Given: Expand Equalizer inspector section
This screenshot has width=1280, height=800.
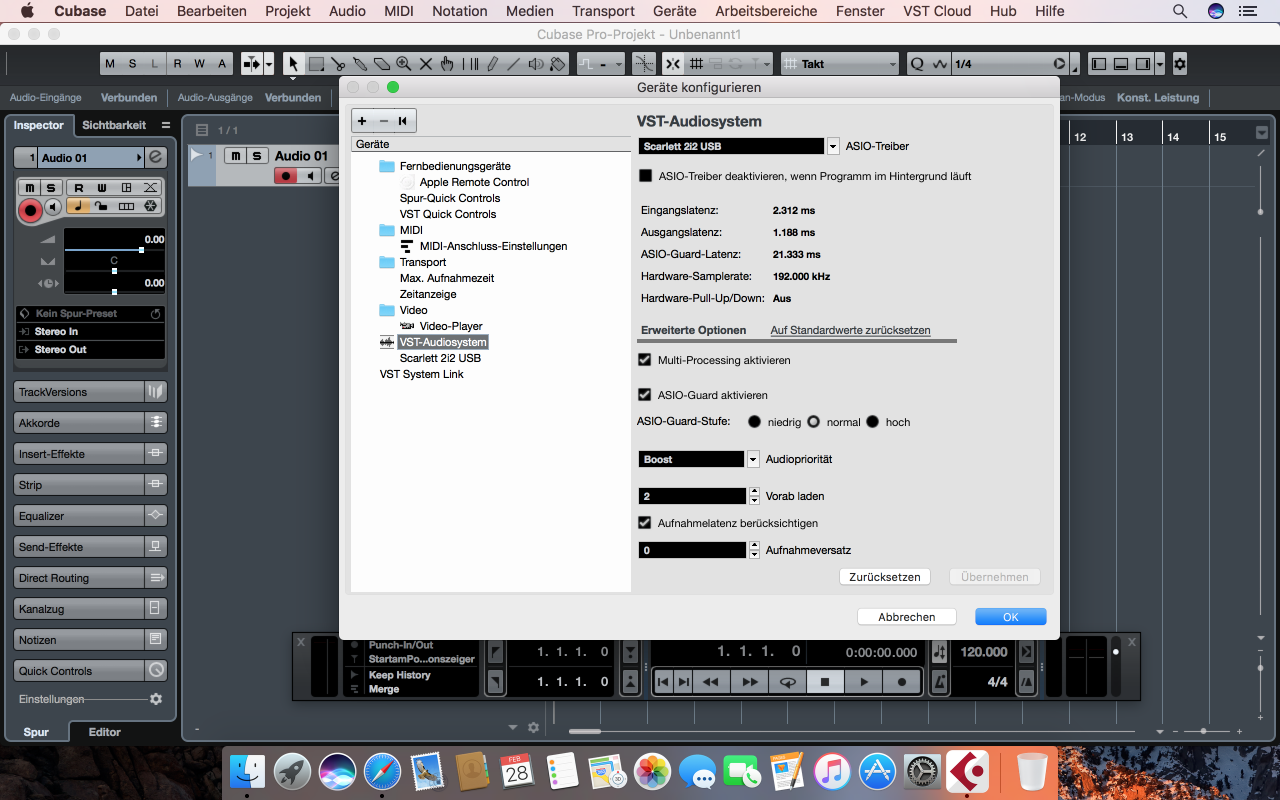Looking at the screenshot, I should click(90, 516).
